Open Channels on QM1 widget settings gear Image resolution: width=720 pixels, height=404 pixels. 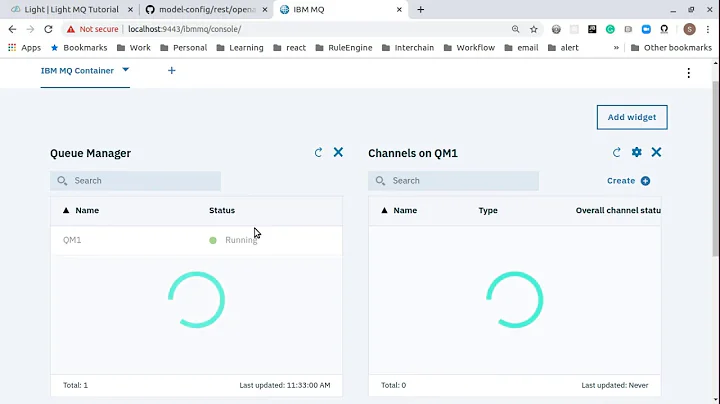(636, 152)
